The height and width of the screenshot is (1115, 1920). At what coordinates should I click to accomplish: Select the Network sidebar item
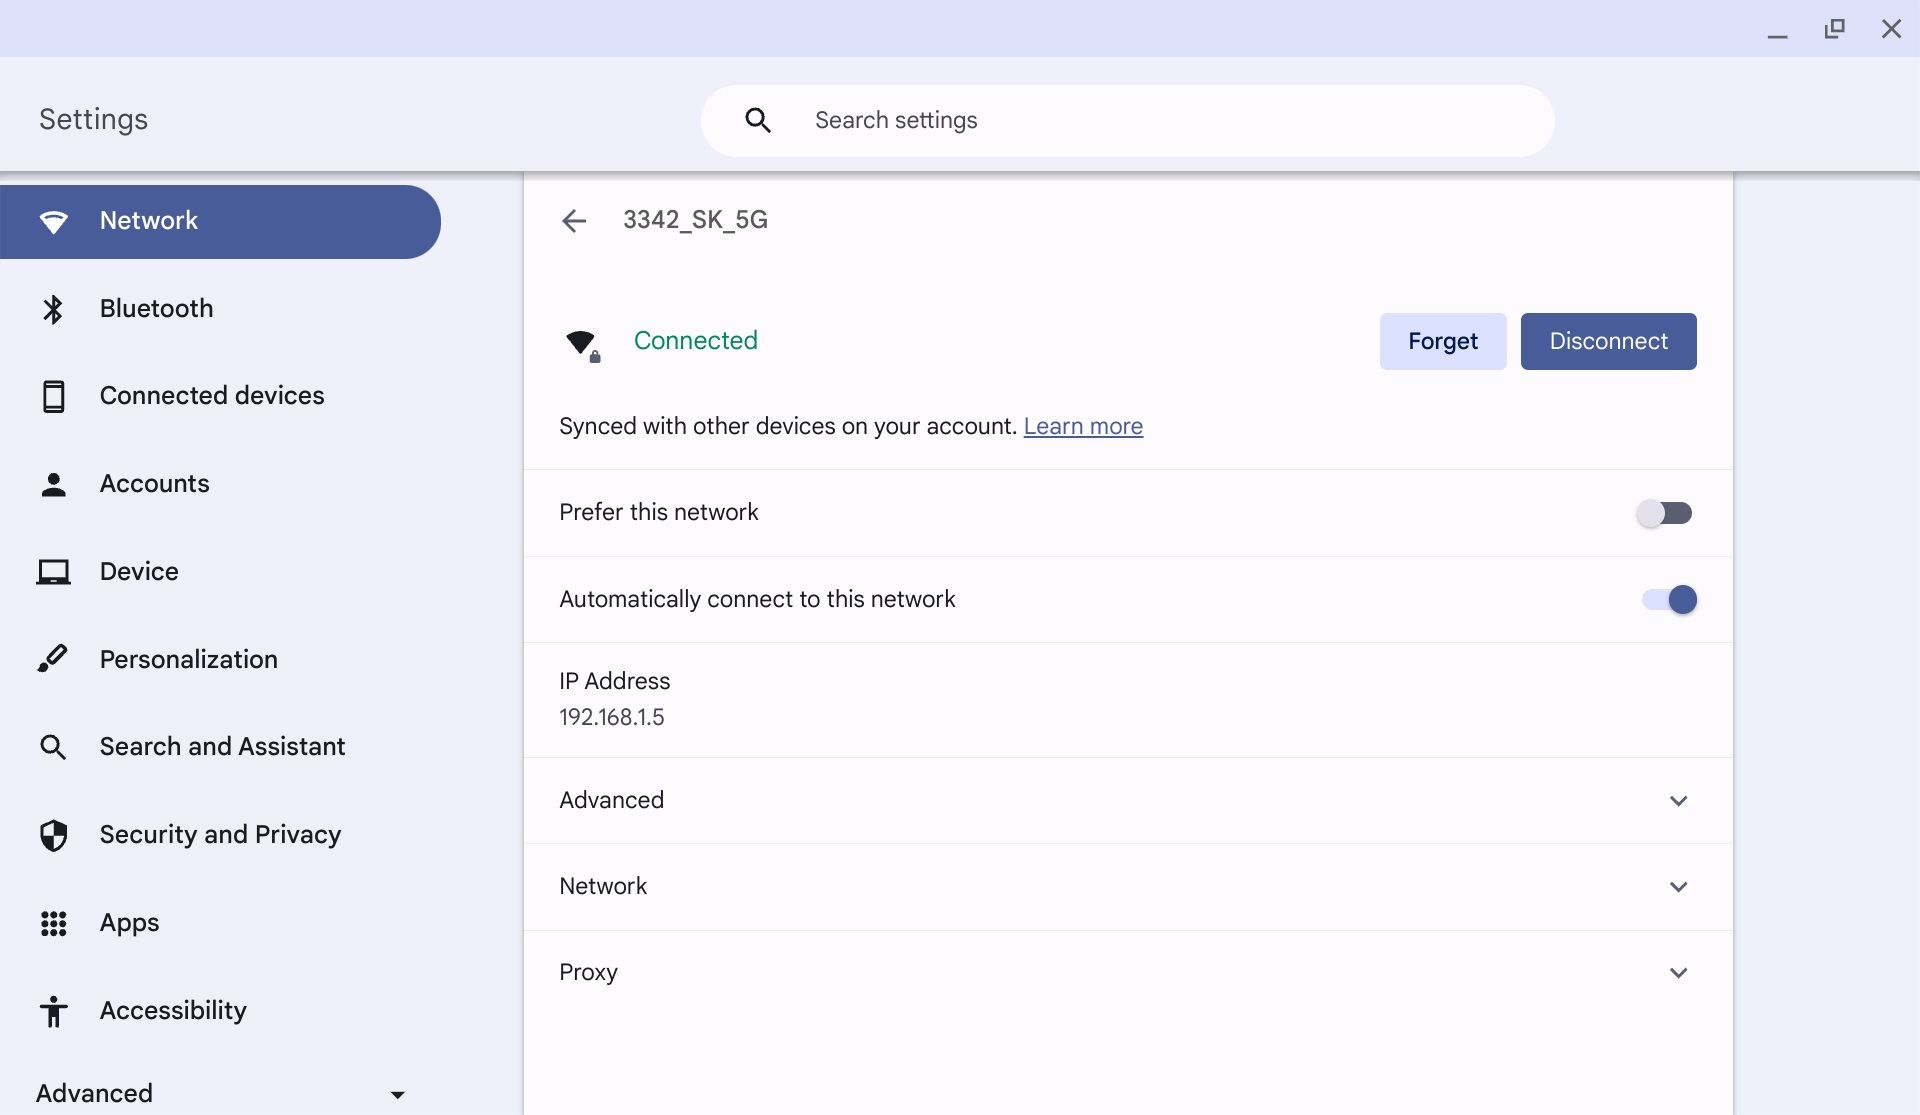coord(220,221)
